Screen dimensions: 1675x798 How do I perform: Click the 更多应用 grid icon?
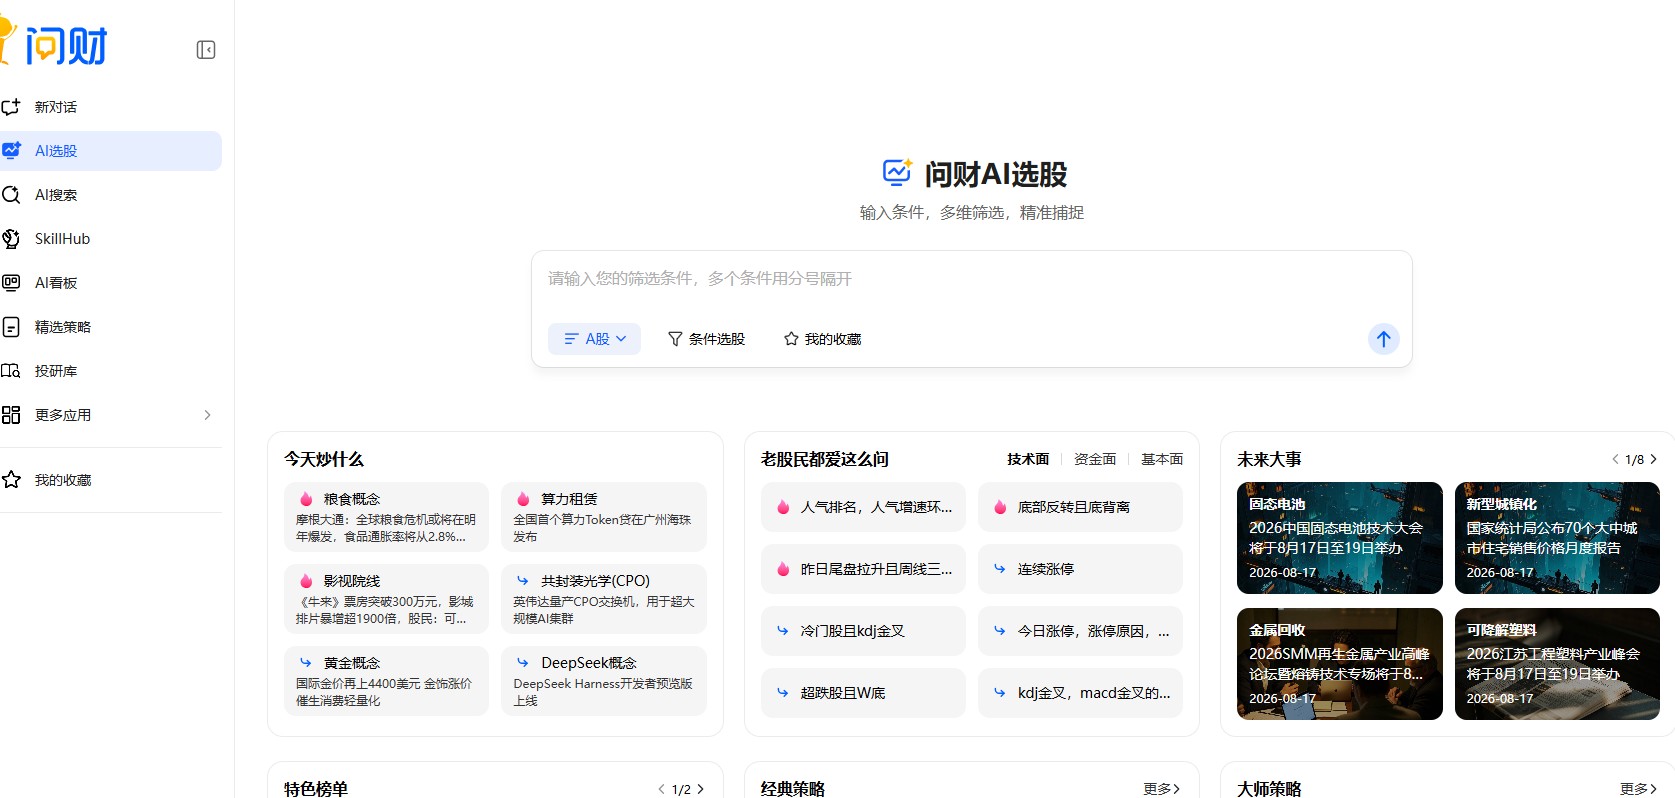click(x=11, y=415)
